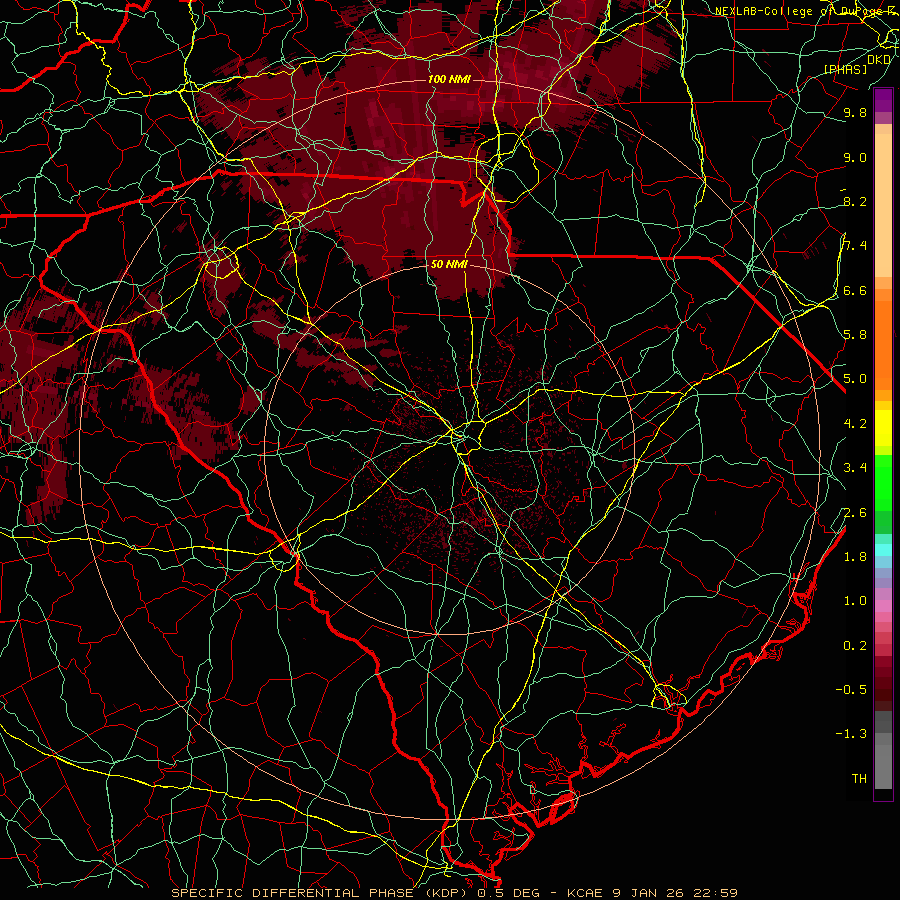This screenshot has height=900, width=900.
Task: Pick the yellow segment of the color bar
Action: pyautogui.click(x=883, y=428)
